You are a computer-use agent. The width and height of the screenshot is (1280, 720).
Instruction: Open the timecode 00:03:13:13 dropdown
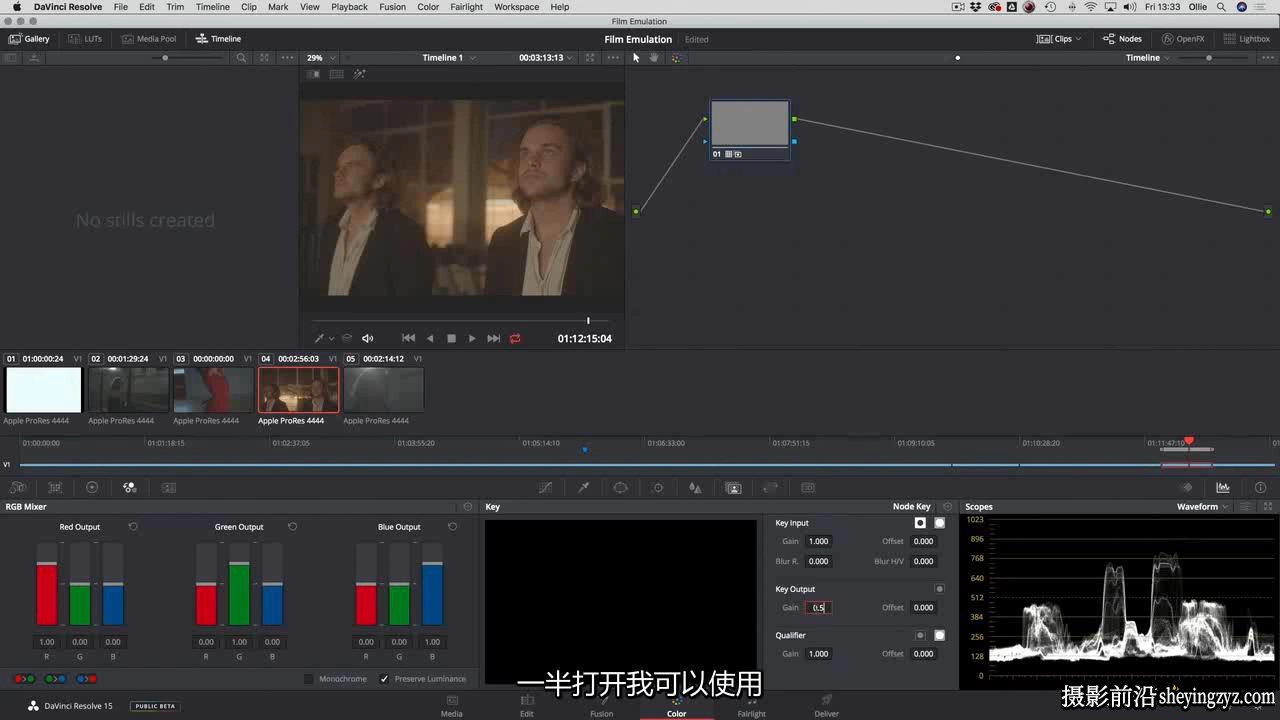546,58
